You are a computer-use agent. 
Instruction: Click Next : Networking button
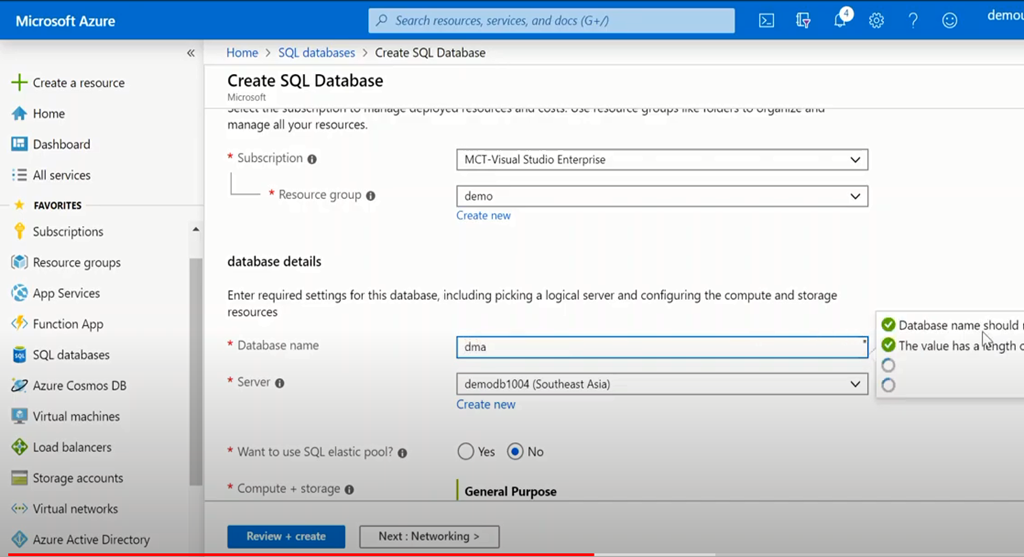429,536
